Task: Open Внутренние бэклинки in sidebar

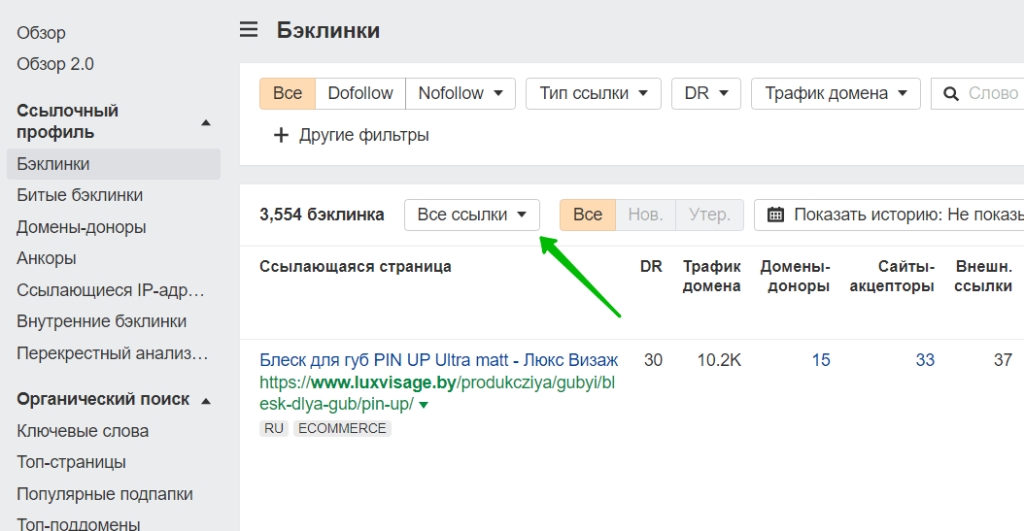Action: 101,321
